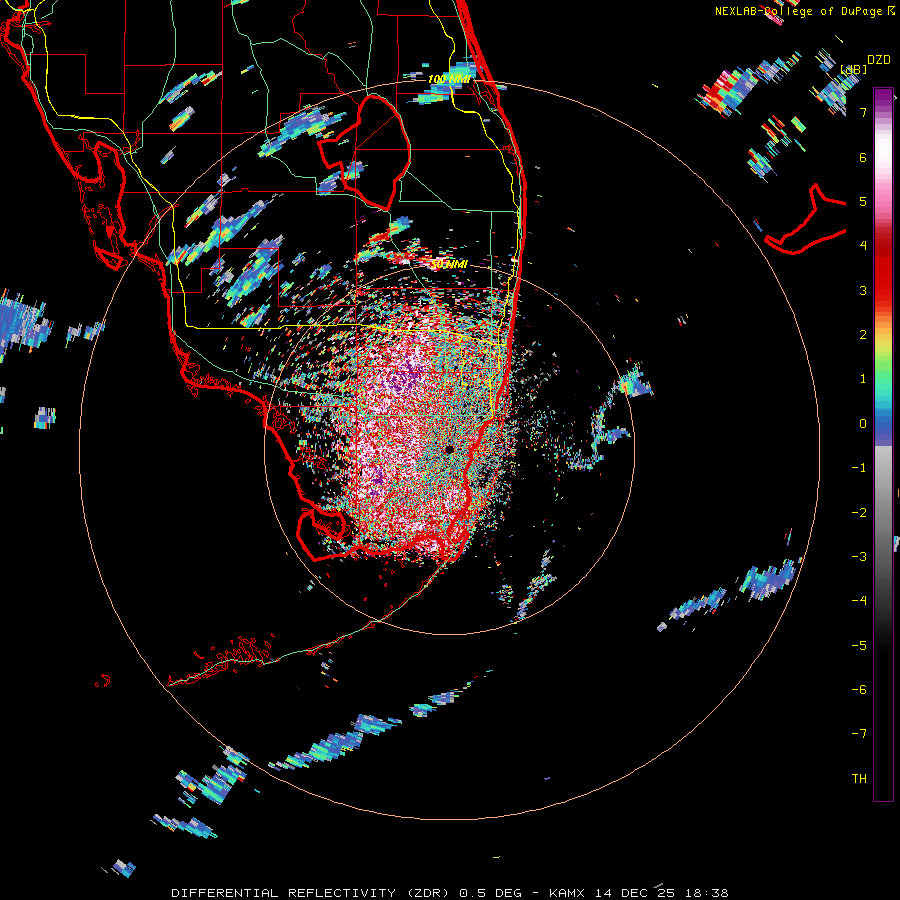Click the 3 dB tick label
900x900 pixels.
[x=863, y=290]
